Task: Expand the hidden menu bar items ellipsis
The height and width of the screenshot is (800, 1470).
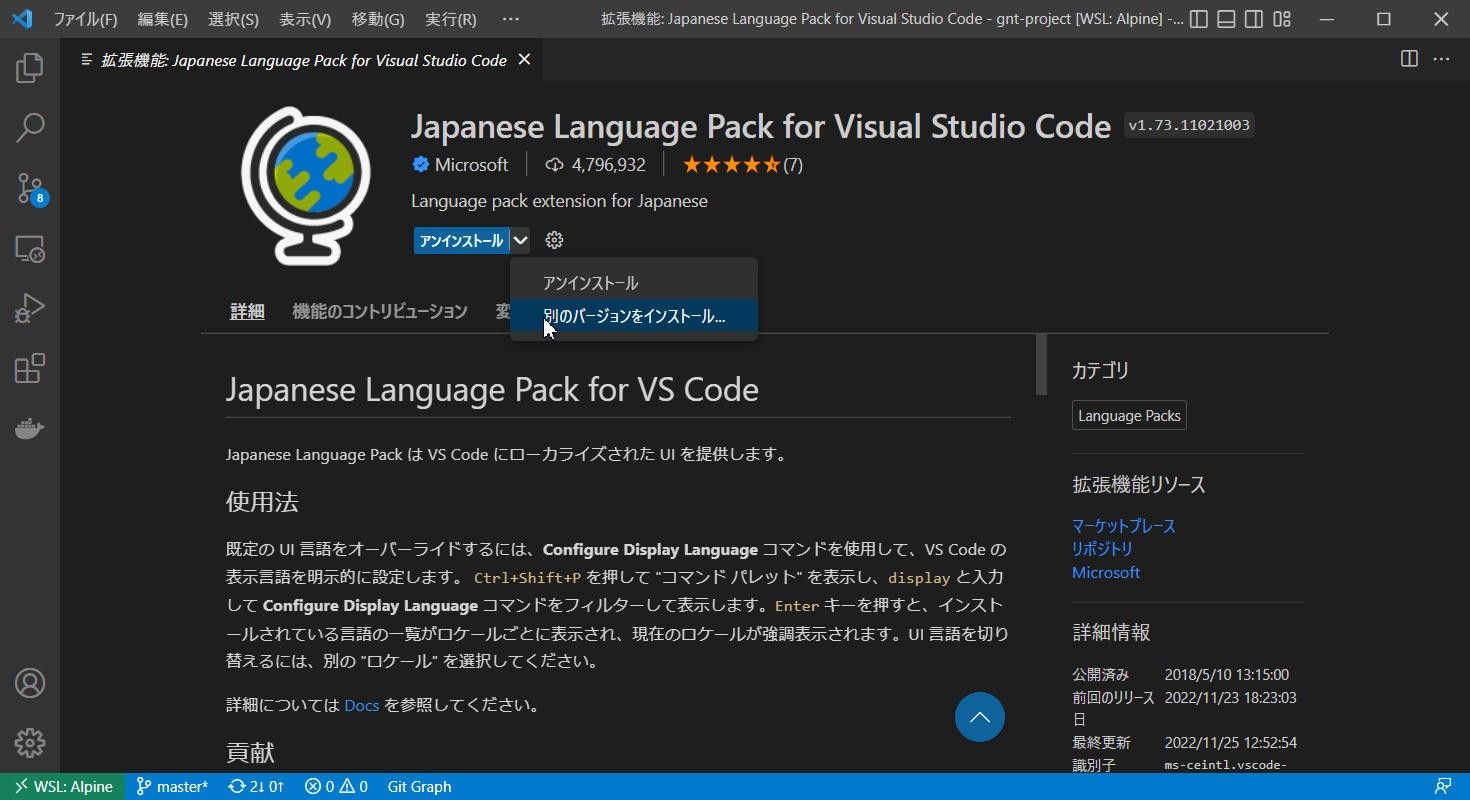Action: click(510, 19)
